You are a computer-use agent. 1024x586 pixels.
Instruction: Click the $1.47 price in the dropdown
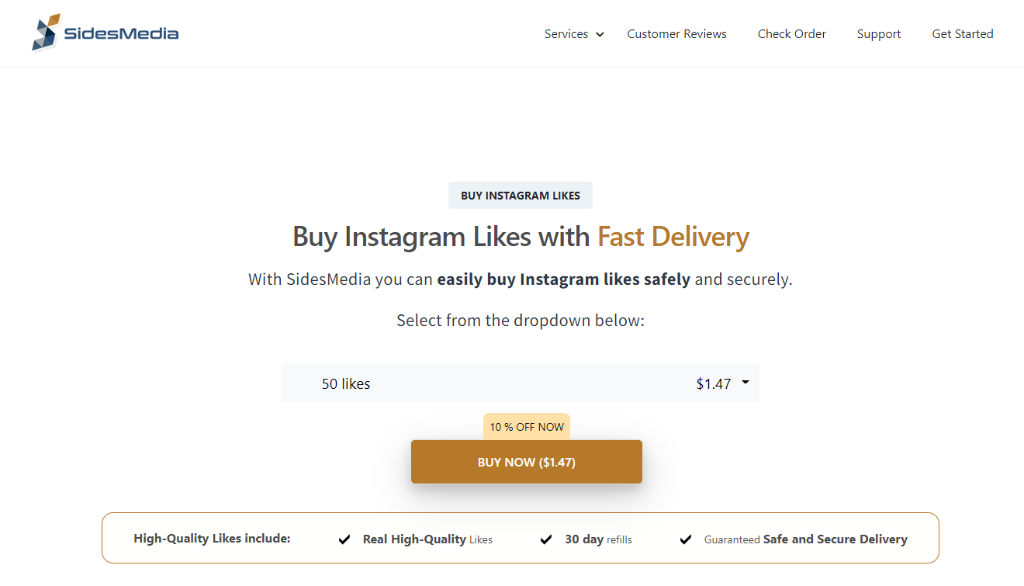[713, 384]
